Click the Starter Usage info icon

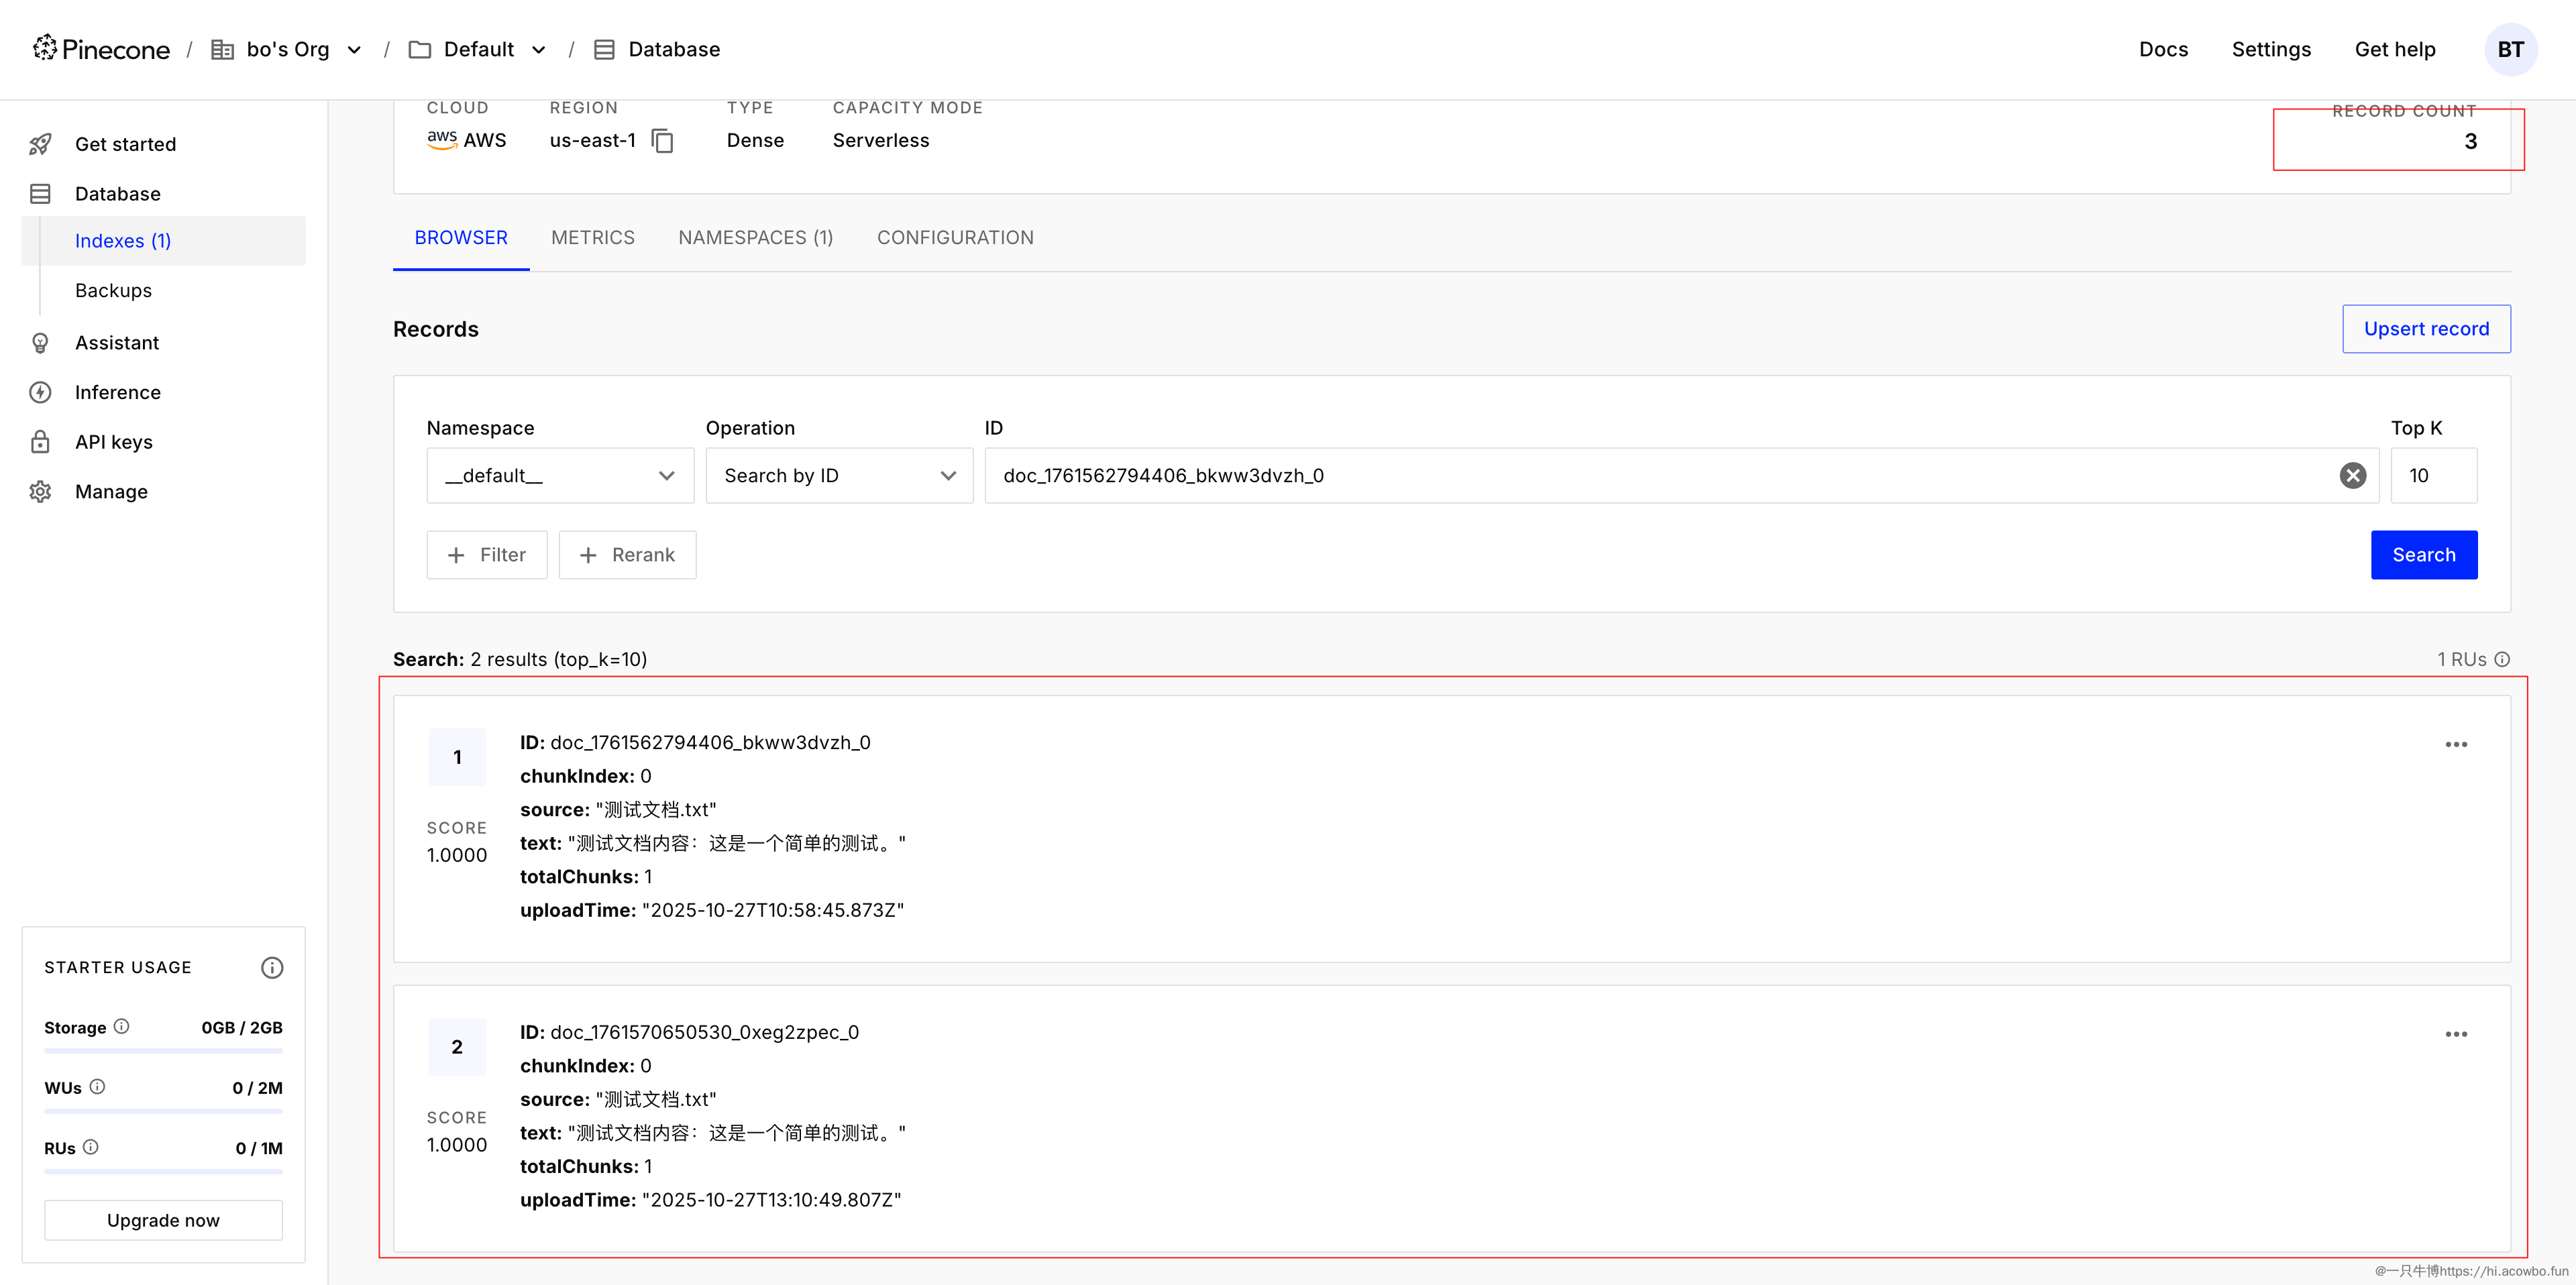click(x=272, y=967)
